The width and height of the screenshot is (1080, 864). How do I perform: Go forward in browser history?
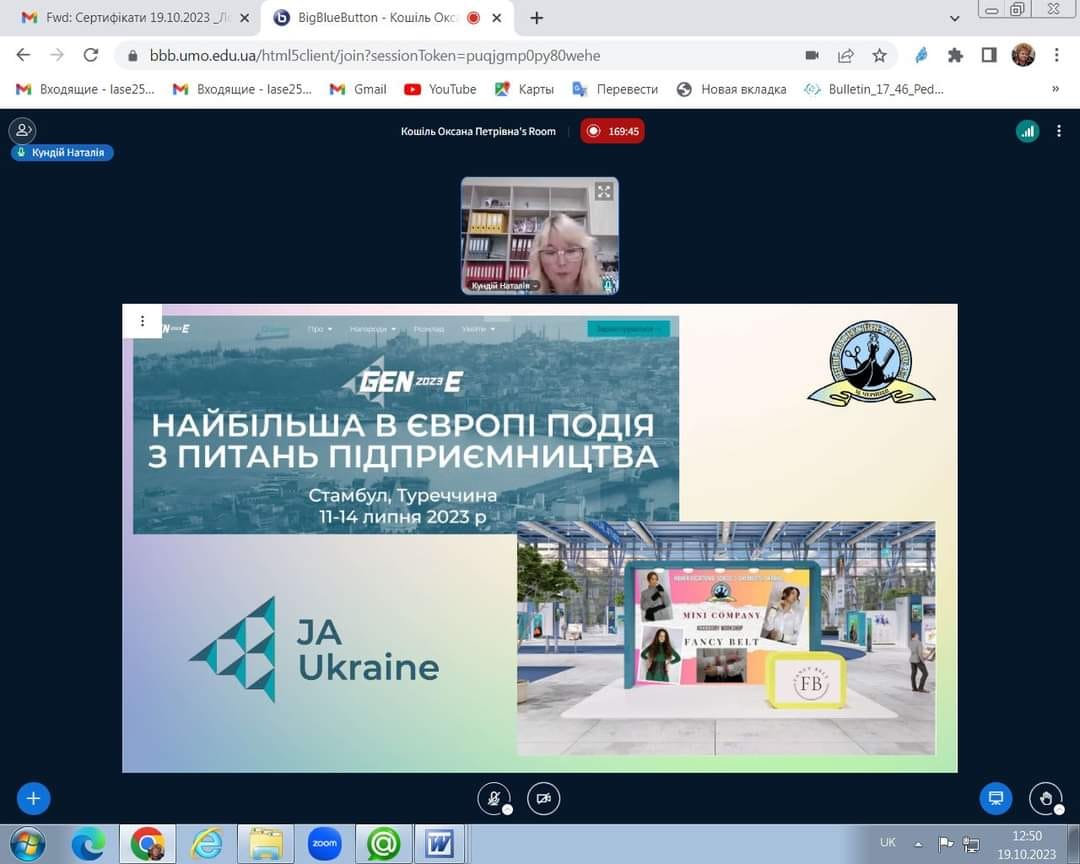point(57,55)
